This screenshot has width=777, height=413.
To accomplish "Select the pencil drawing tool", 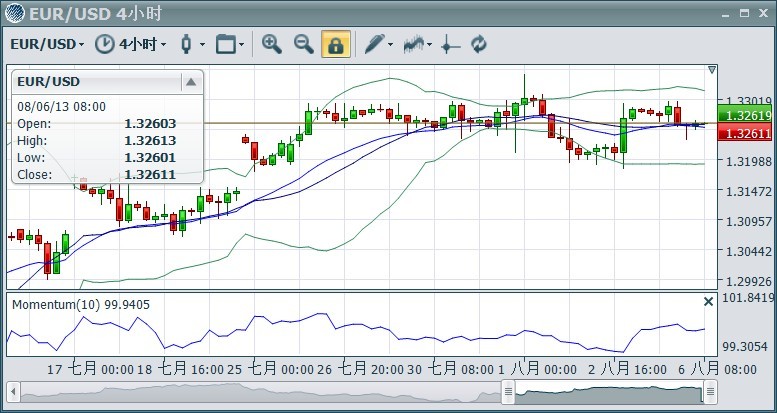I will [375, 44].
